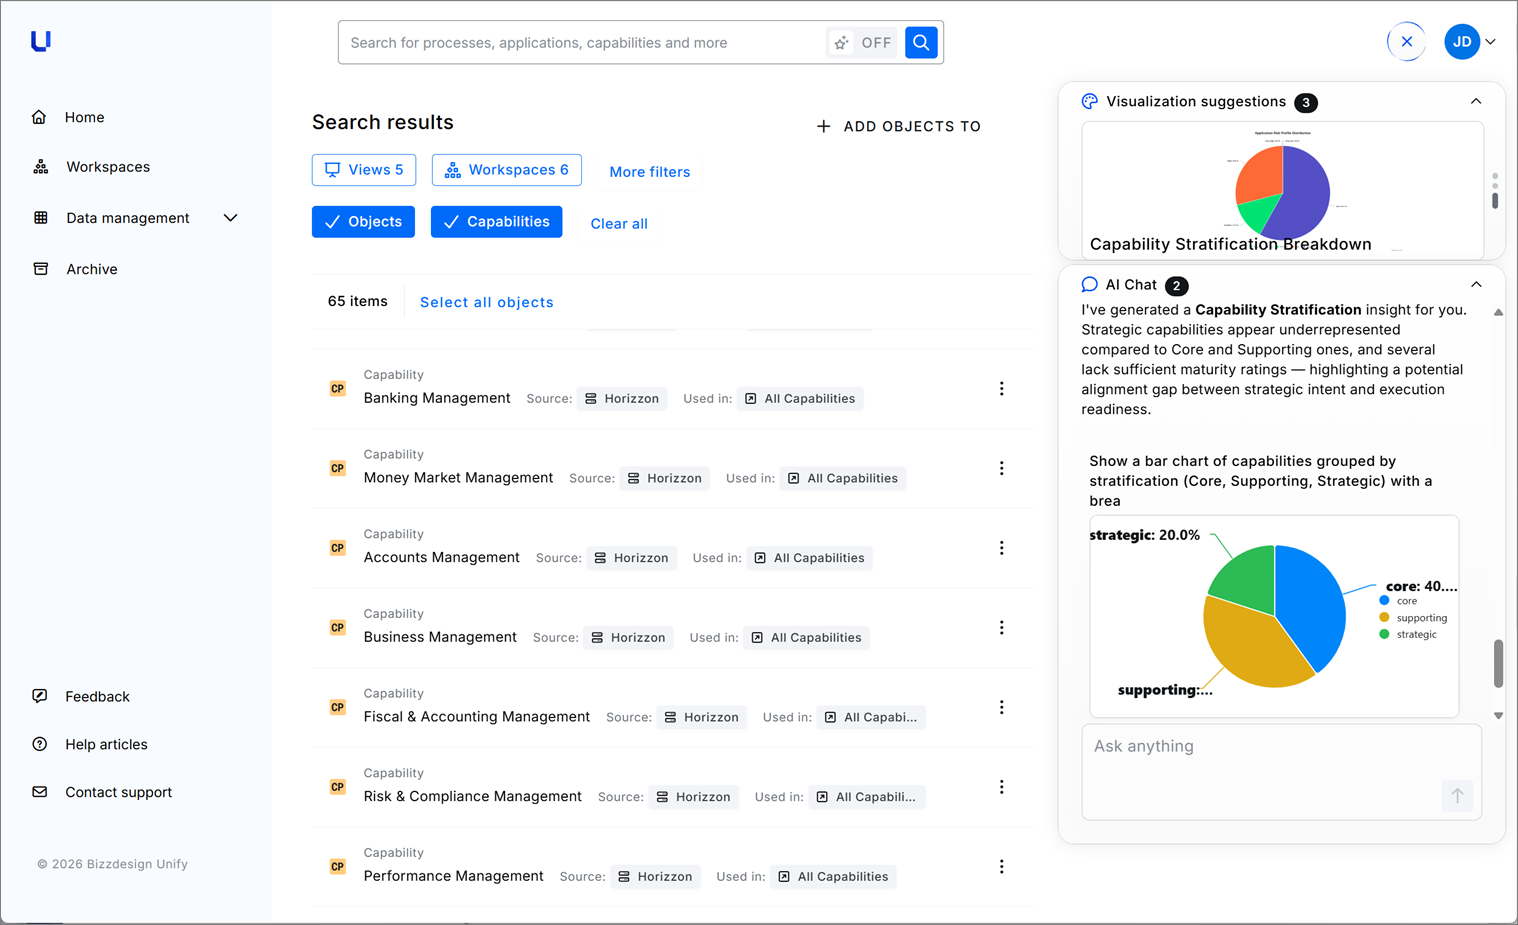Click the supporting legend color dot
Viewport: 1518px width, 925px height.
pos(1384,618)
